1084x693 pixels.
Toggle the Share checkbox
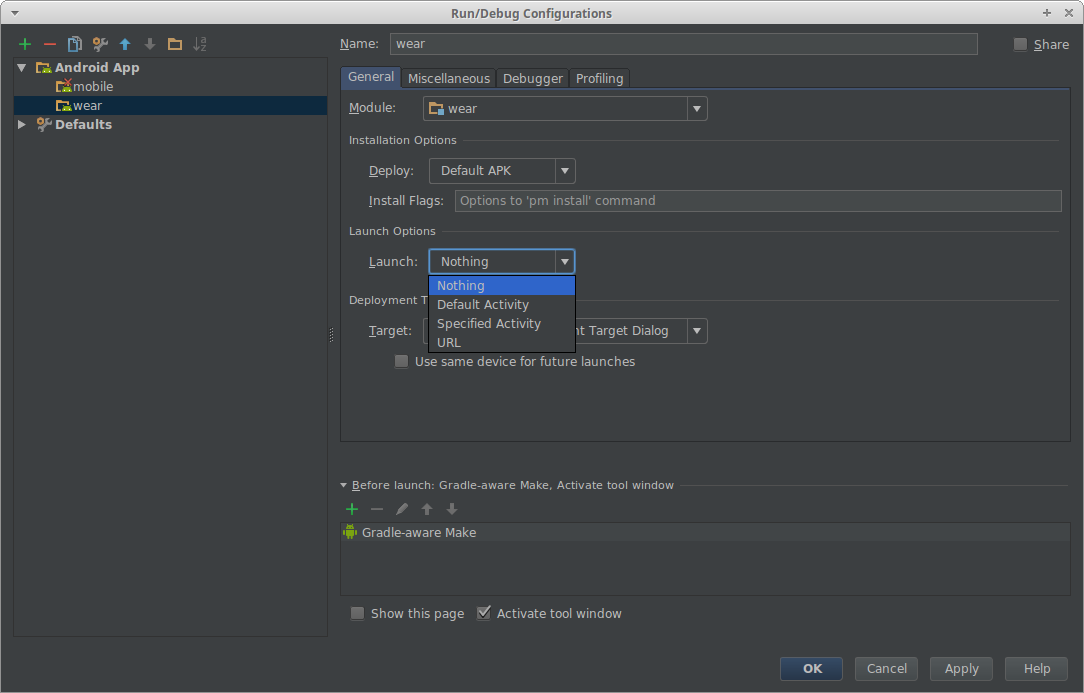click(1020, 44)
